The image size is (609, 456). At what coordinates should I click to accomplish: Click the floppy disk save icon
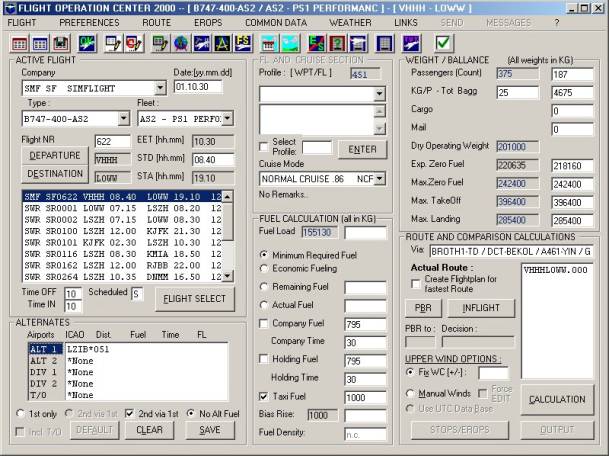[61, 44]
